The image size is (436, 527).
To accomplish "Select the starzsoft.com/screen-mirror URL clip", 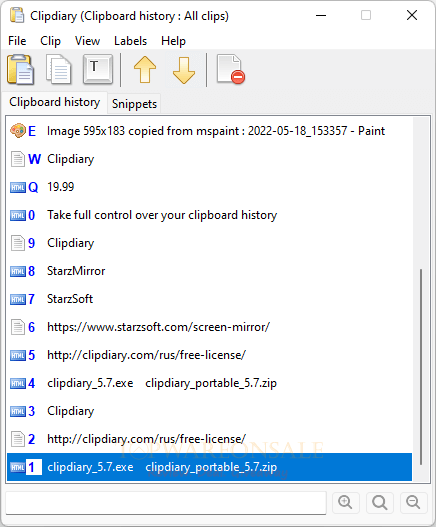I will (x=209, y=327).
